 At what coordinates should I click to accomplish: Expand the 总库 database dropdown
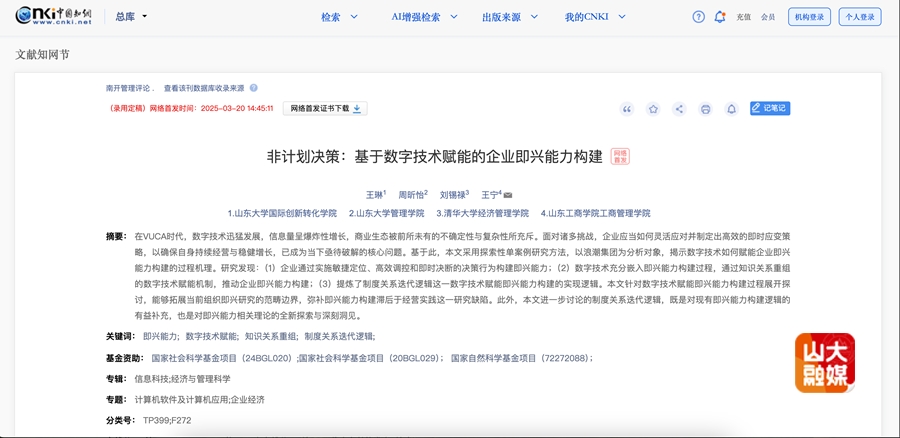click(131, 17)
